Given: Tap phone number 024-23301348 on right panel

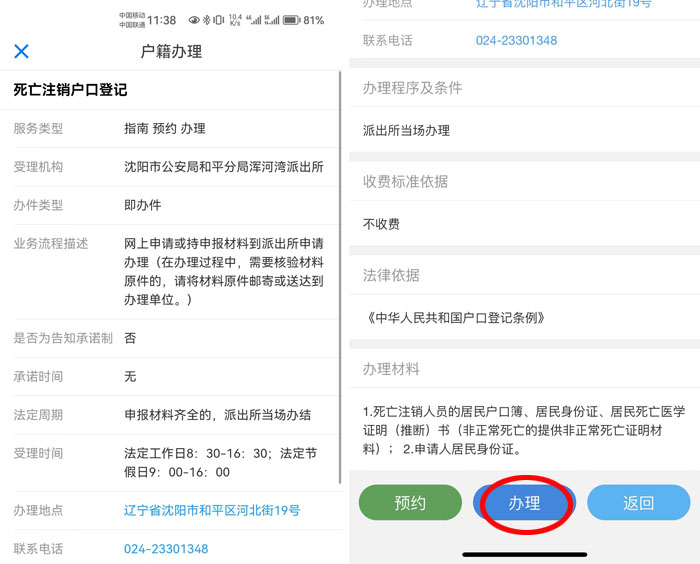Looking at the screenshot, I should (516, 41).
